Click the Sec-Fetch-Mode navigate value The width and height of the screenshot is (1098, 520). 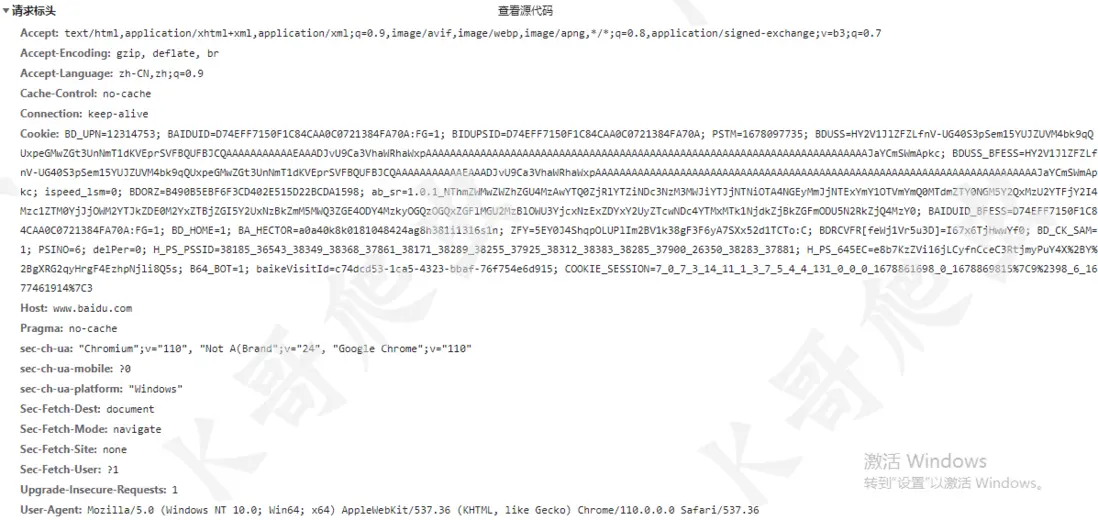137,429
